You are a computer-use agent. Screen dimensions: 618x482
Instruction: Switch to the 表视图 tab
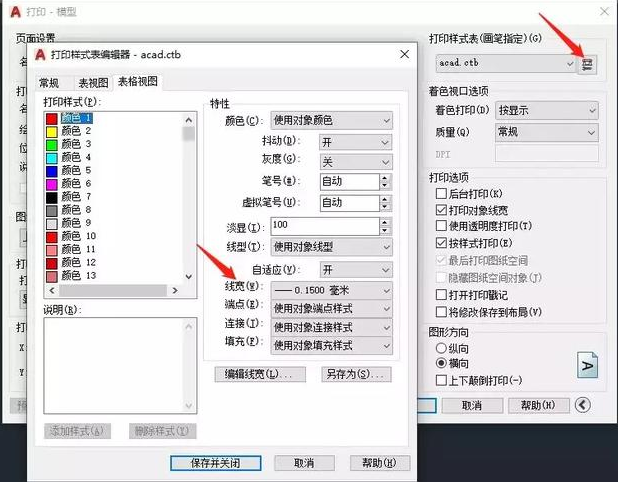pos(93,83)
